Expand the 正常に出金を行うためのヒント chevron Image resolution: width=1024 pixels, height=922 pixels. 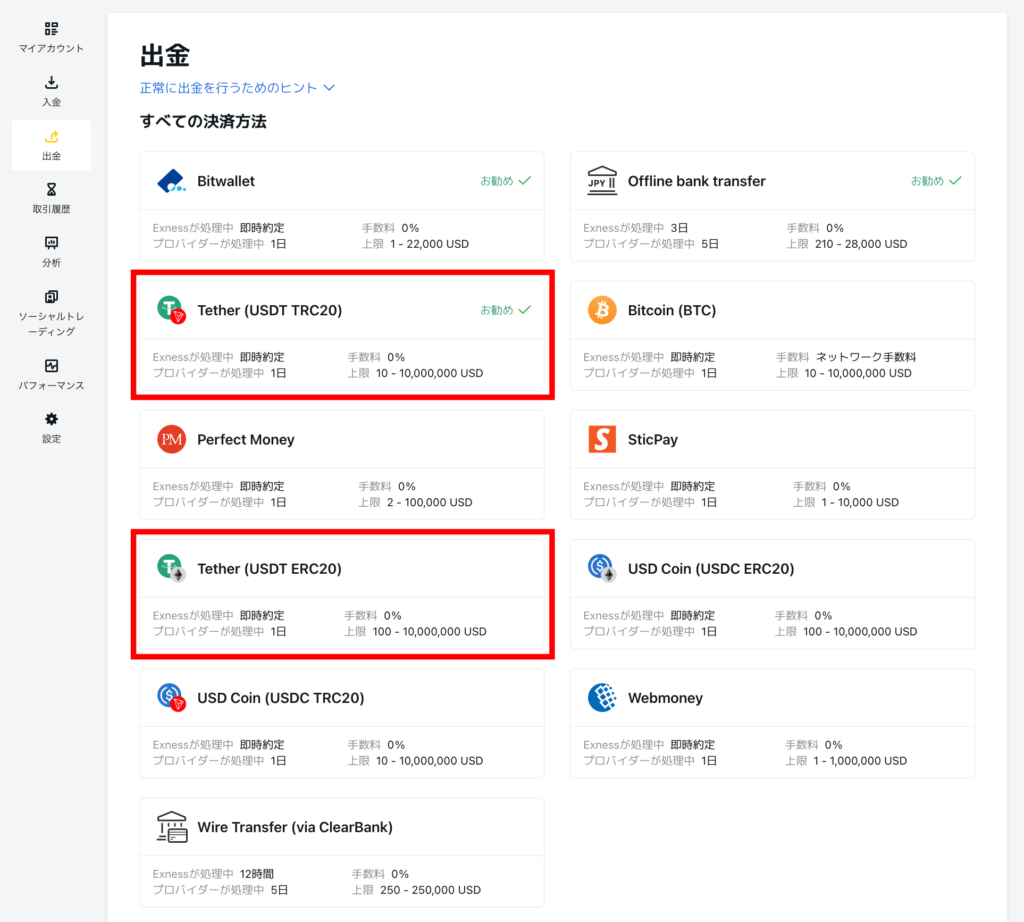pos(329,87)
